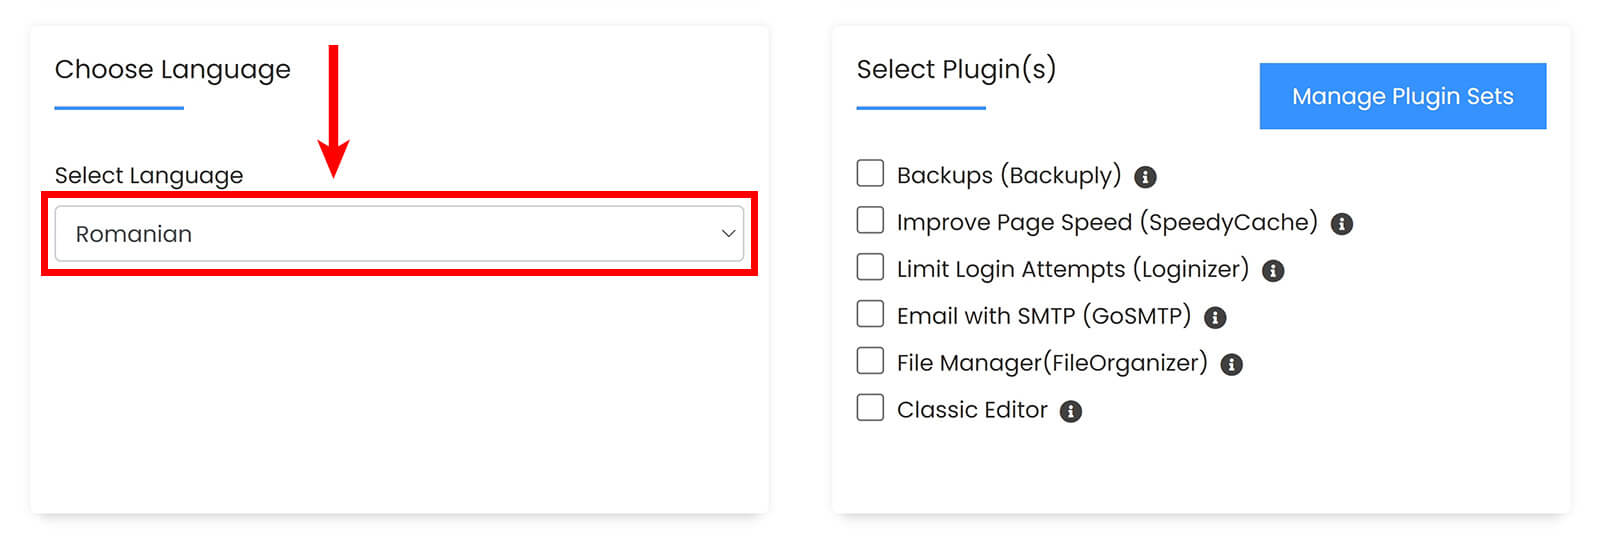1600x542 pixels.
Task: Click the Select Language field label
Action: (149, 176)
